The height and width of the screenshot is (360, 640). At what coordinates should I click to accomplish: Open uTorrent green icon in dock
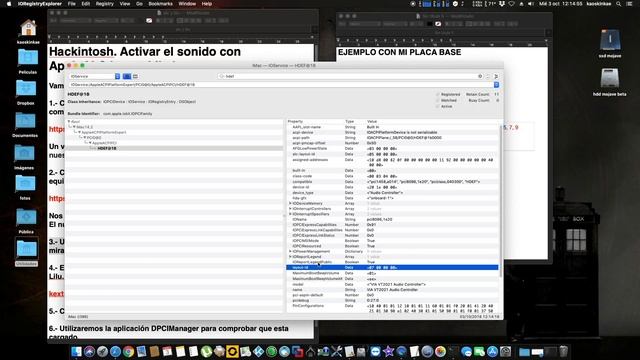[x=206, y=351]
